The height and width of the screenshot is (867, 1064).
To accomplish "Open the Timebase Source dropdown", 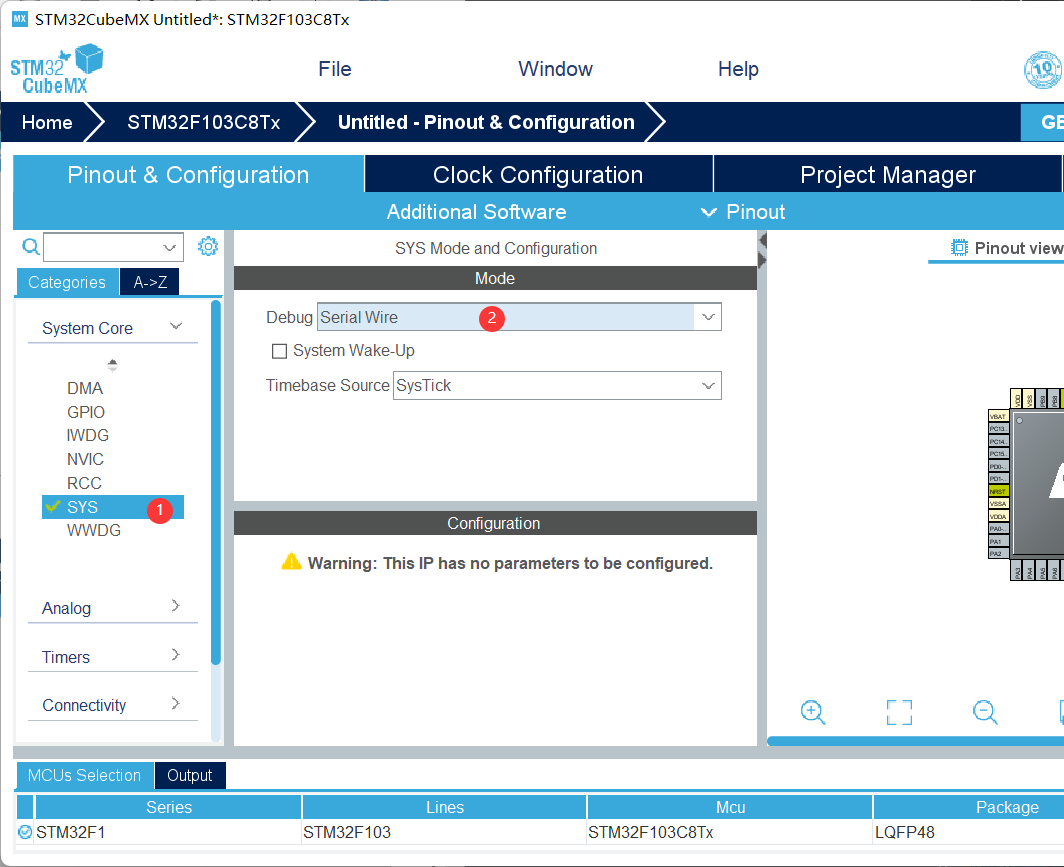I will coord(708,385).
